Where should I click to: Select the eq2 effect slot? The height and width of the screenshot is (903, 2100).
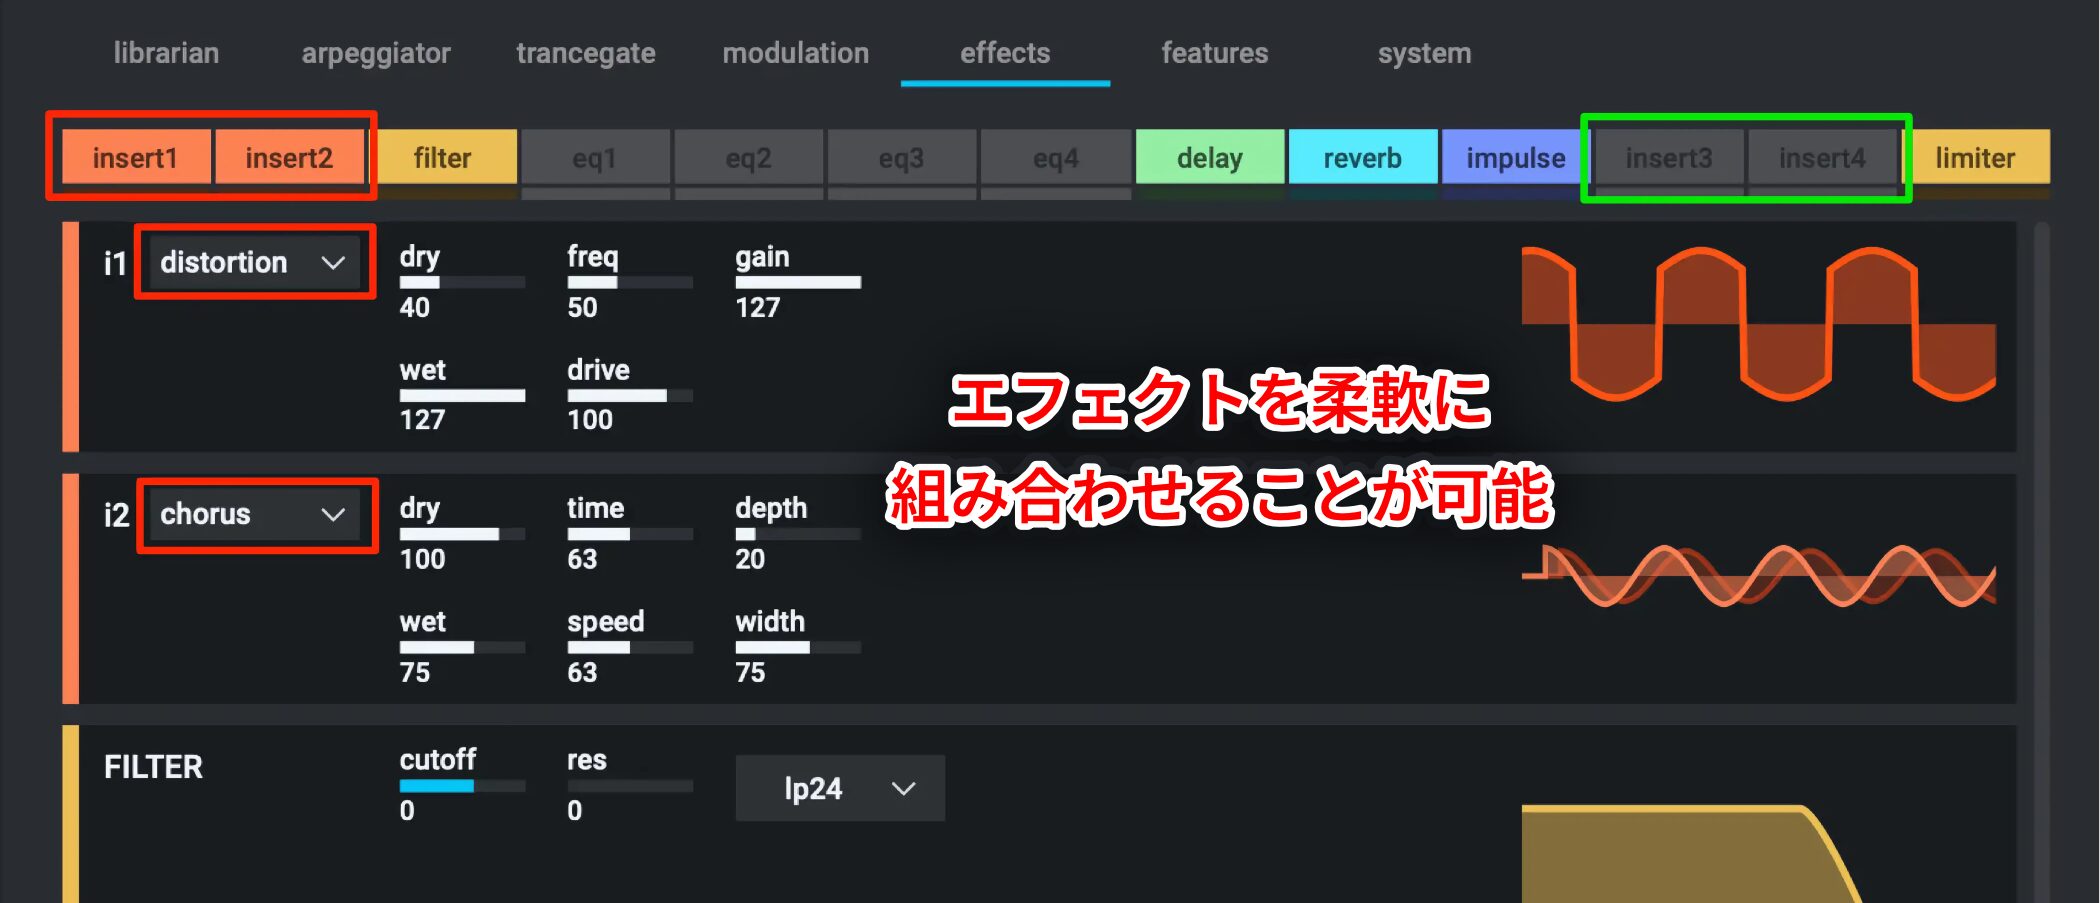pyautogui.click(x=748, y=157)
